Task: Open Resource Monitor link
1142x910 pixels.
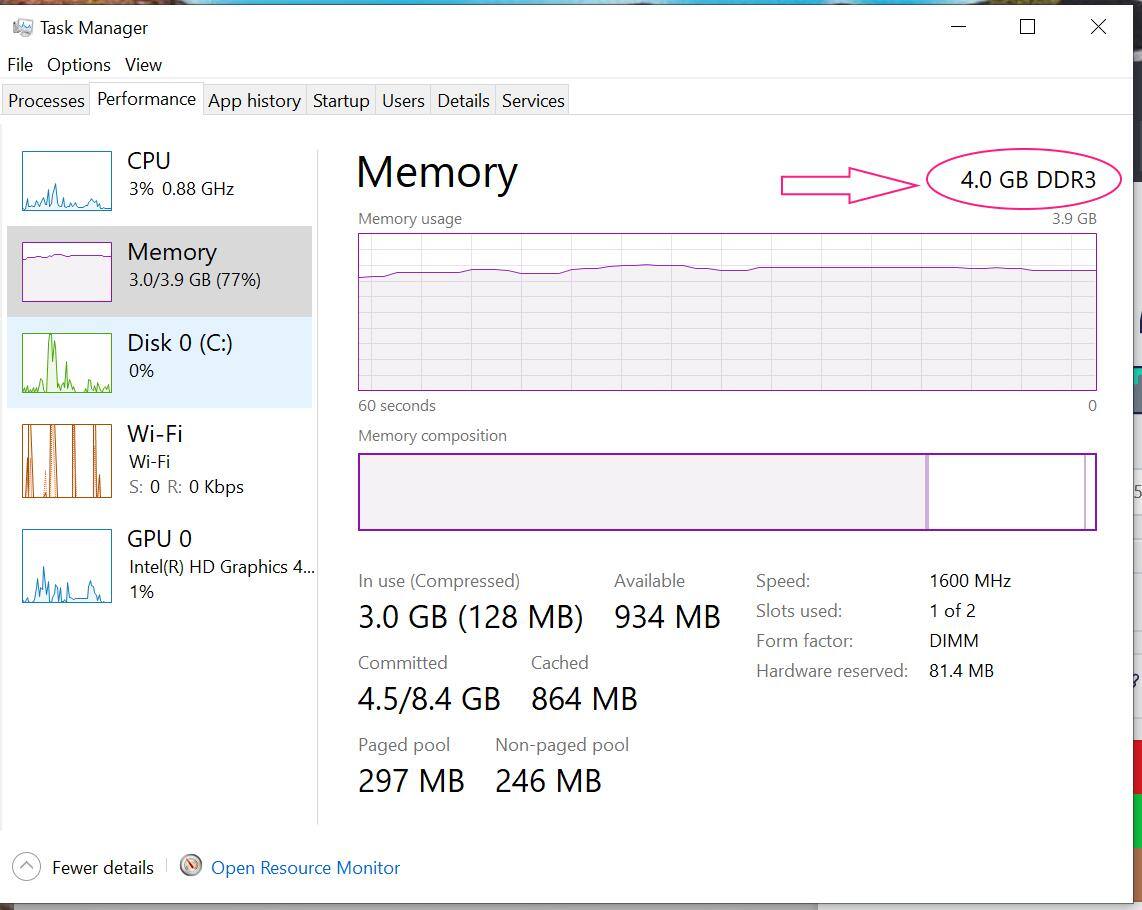Action: [305, 868]
